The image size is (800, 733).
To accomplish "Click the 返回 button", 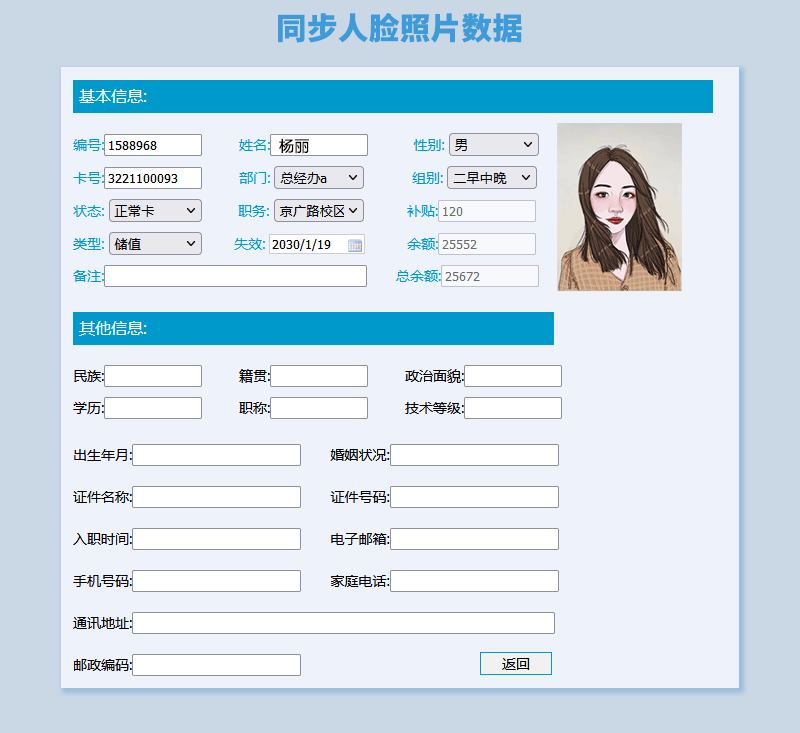I will pyautogui.click(x=515, y=664).
